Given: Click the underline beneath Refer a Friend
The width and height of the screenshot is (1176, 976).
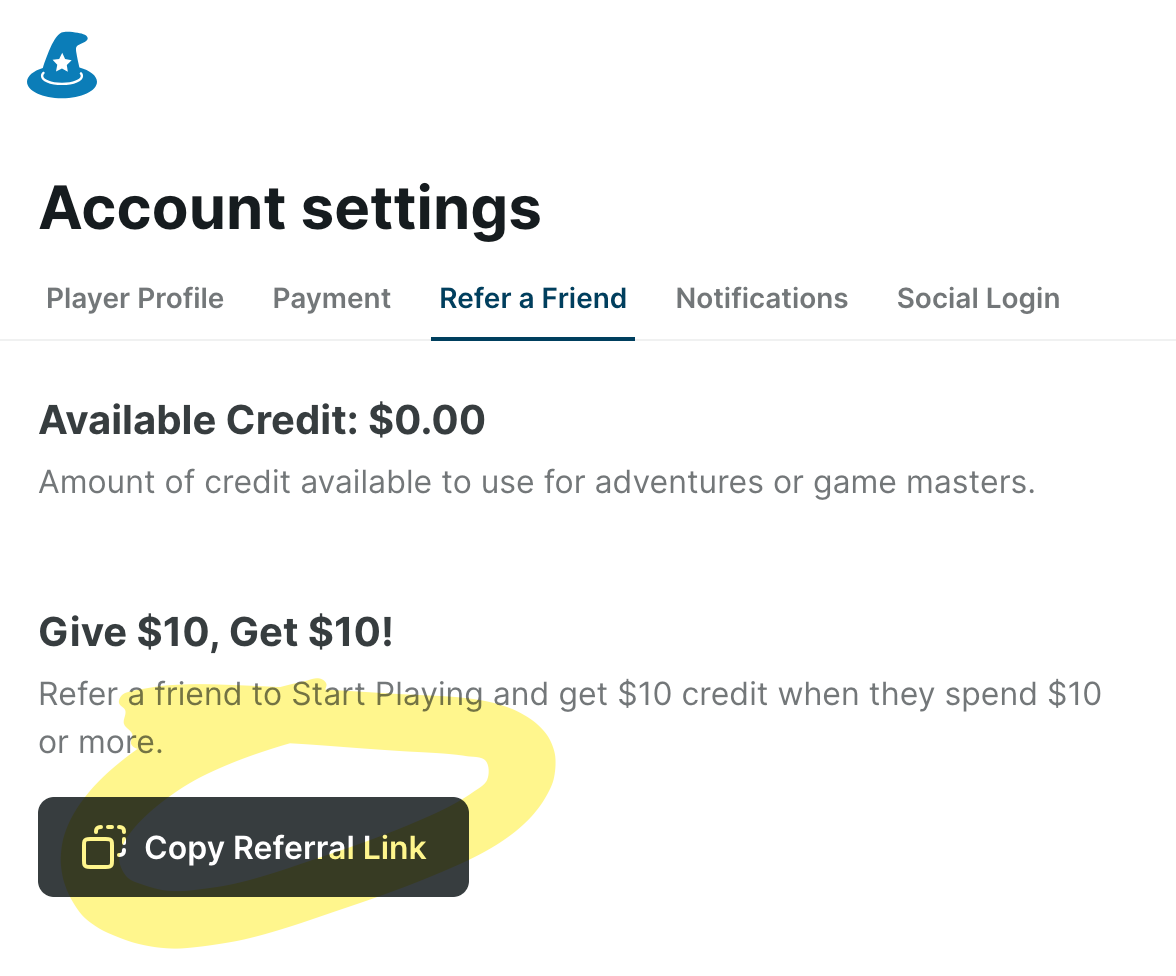Looking at the screenshot, I should click(533, 338).
